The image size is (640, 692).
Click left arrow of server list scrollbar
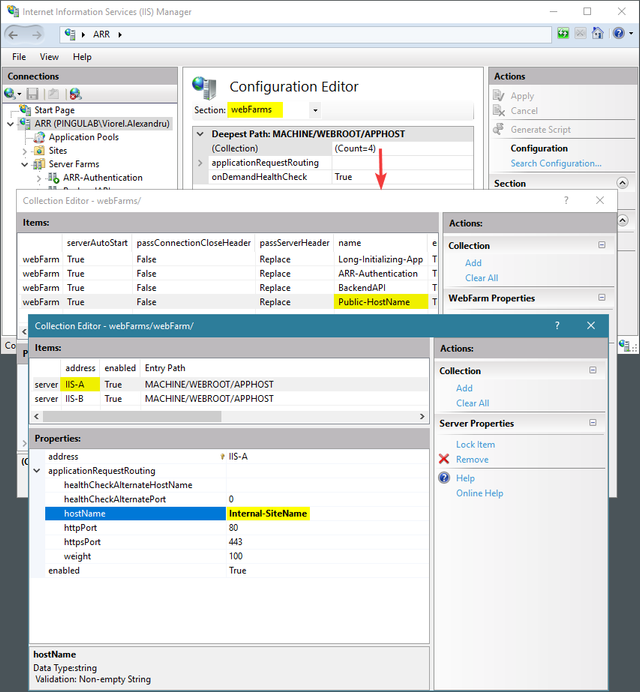(37, 416)
